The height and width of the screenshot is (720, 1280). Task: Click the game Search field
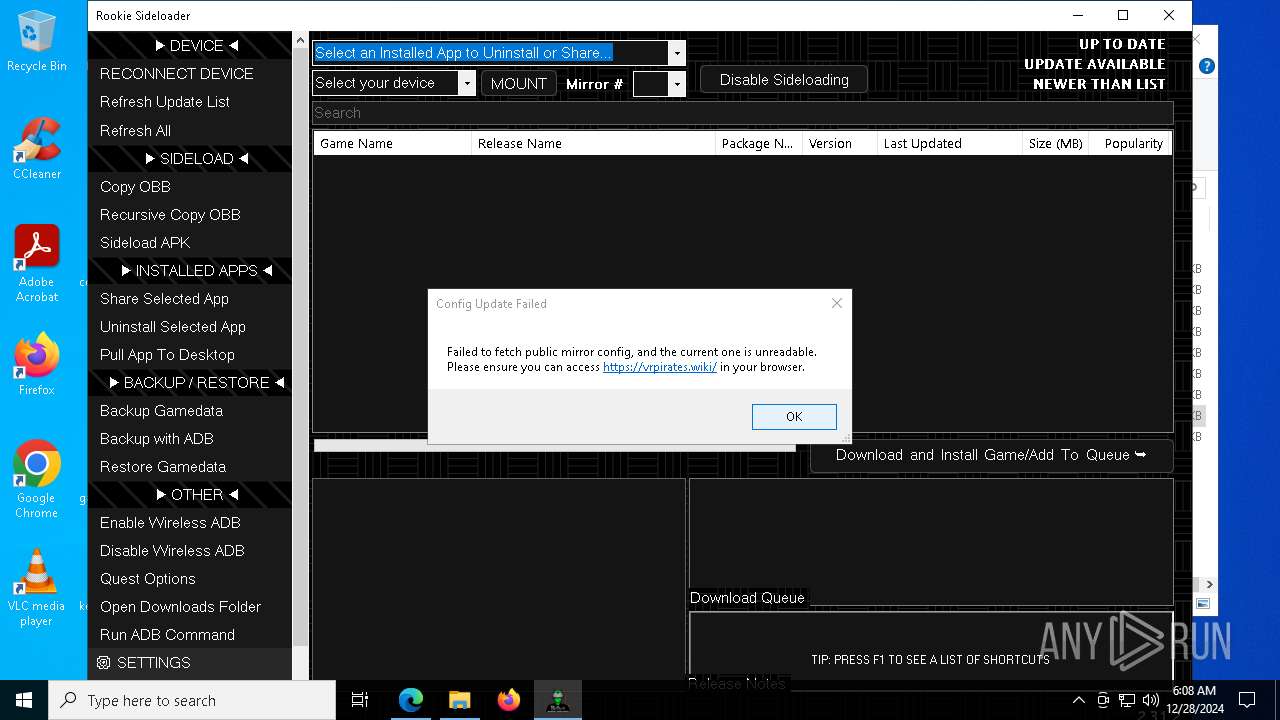coord(742,113)
